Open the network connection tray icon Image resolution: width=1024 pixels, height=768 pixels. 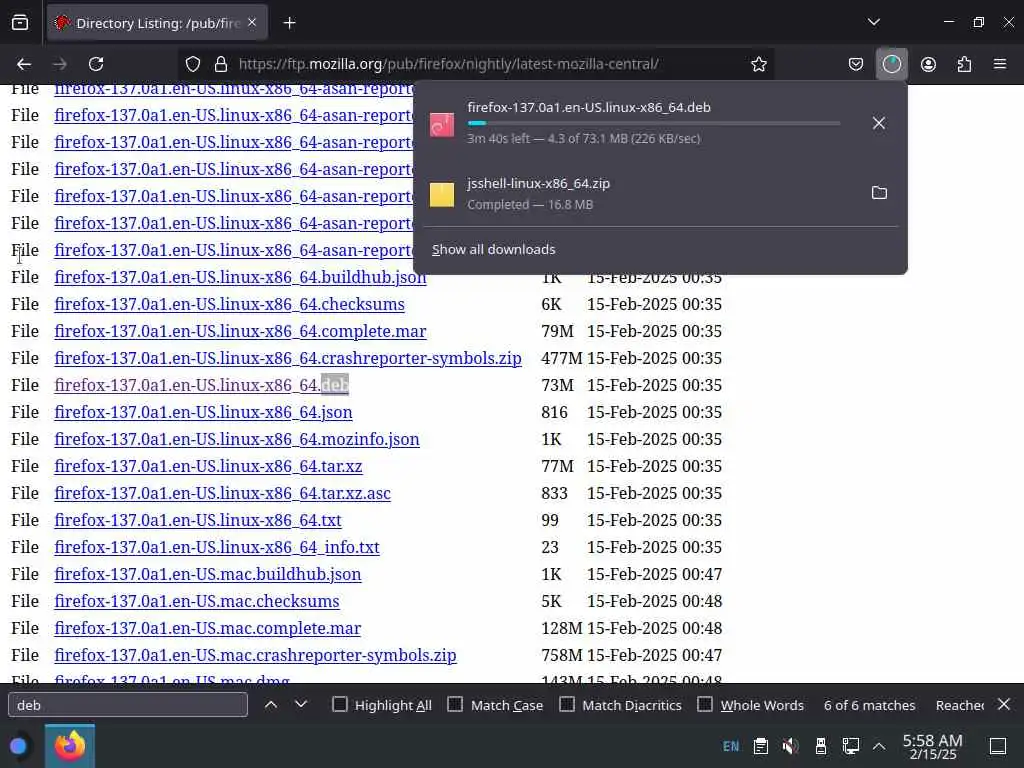[850, 746]
